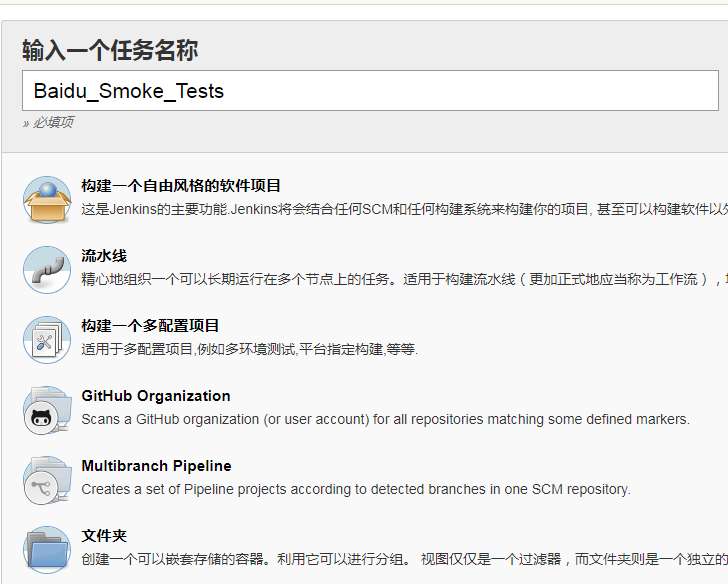Click the description starting 创建一个可以嵌套存储的容器
Screen dimensions: 728x584
(x=404, y=559)
